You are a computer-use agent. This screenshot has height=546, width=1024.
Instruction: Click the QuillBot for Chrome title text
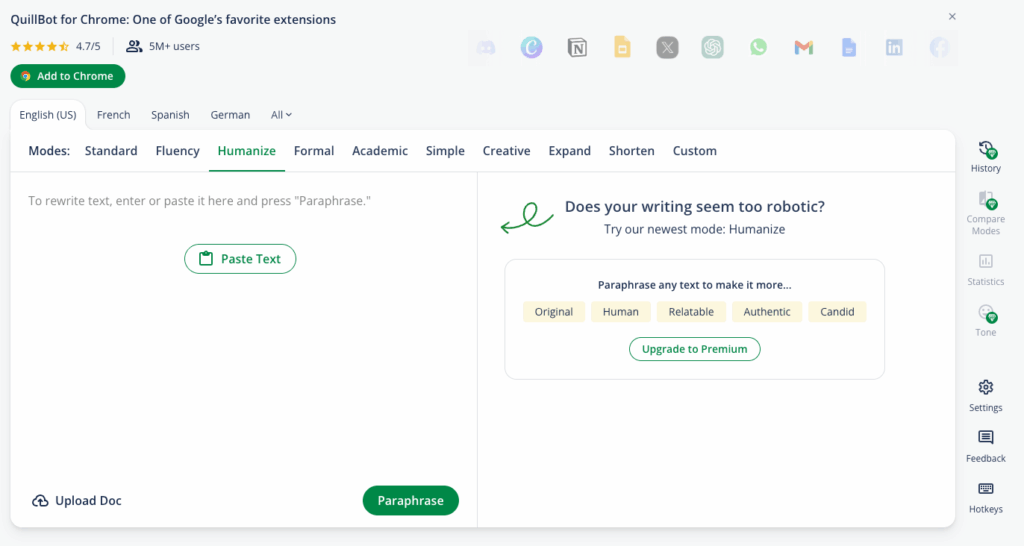173,20
